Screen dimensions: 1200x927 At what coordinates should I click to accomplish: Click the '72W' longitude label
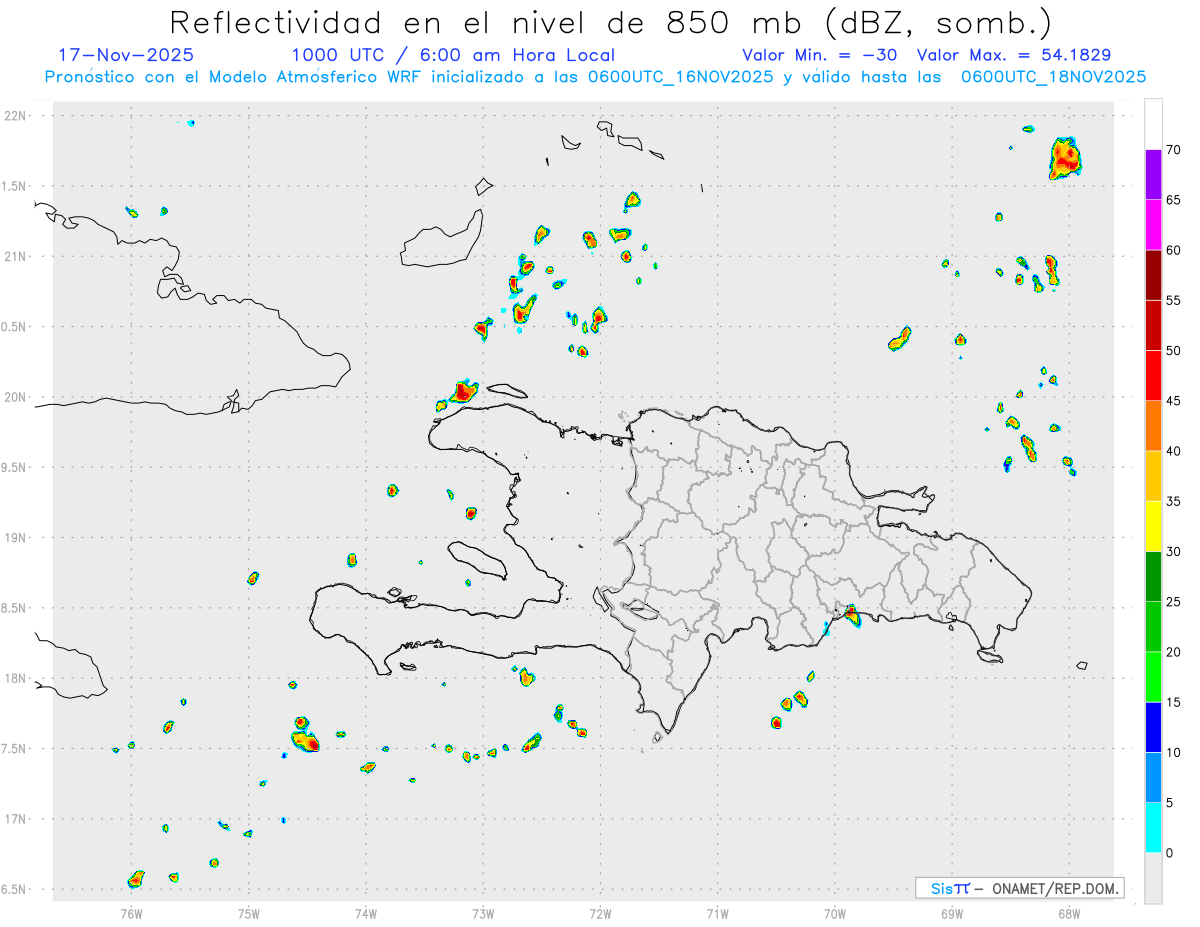point(600,914)
